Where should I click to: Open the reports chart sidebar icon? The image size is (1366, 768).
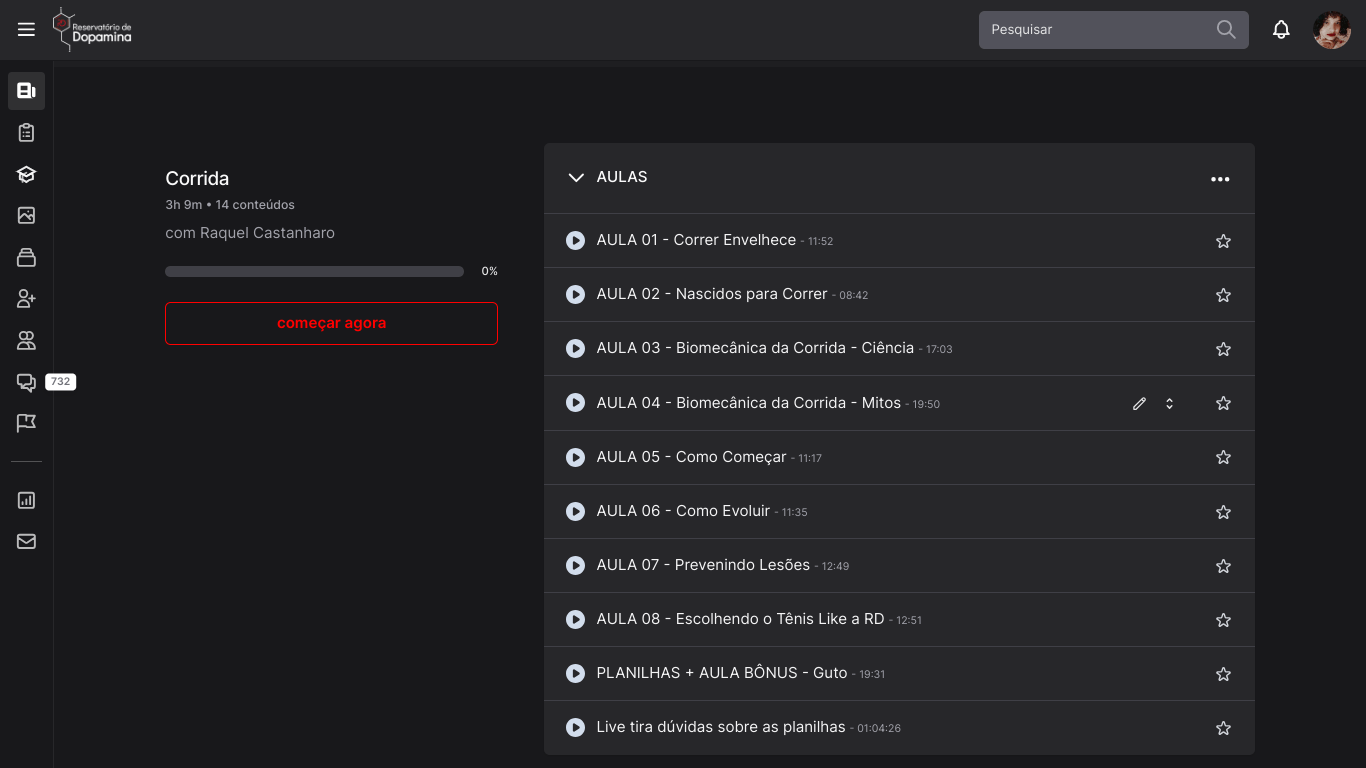tap(26, 500)
